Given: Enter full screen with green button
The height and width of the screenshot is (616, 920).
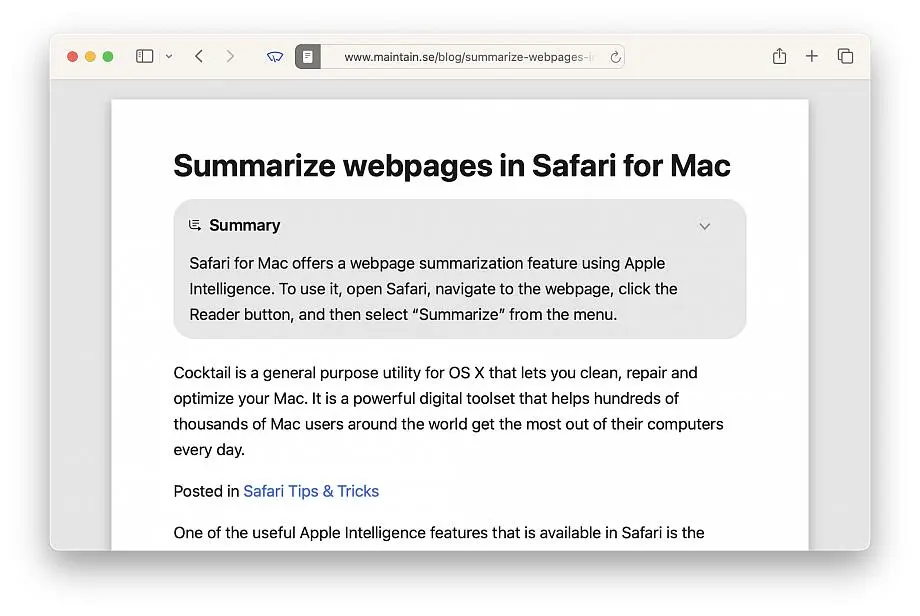Looking at the screenshot, I should click(108, 56).
